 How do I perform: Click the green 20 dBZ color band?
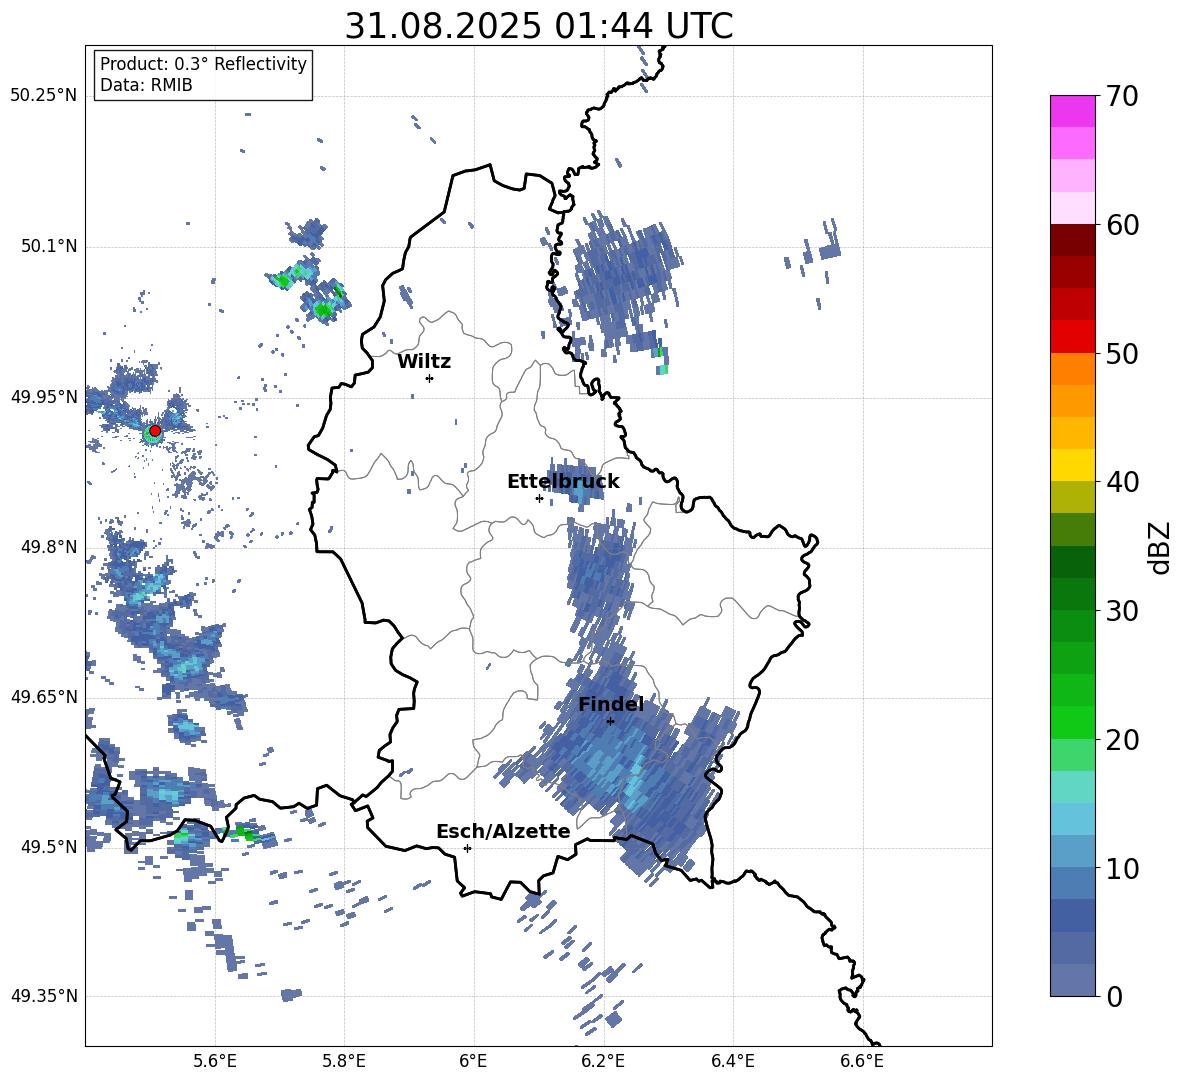(x=1072, y=722)
